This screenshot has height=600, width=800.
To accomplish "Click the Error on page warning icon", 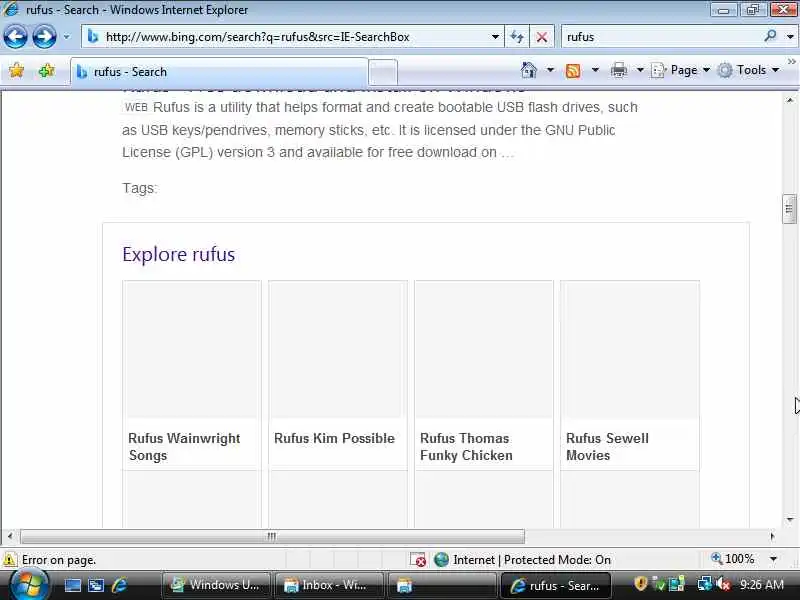I will (x=10, y=560).
